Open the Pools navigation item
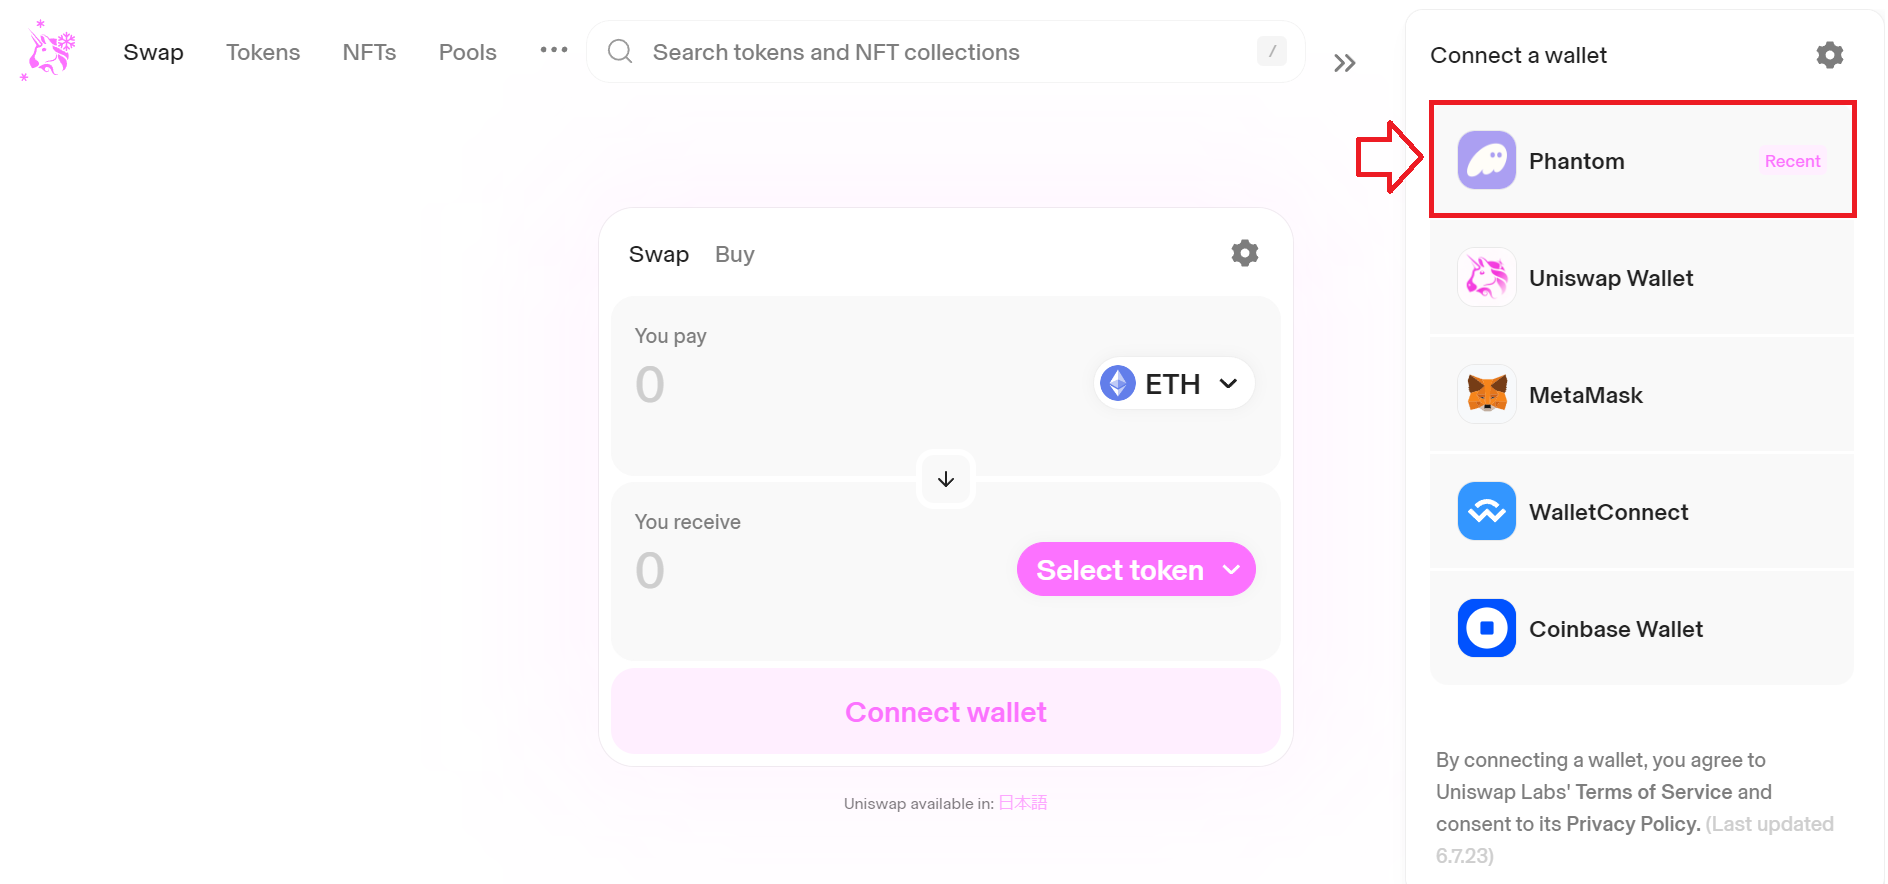 click(x=466, y=51)
